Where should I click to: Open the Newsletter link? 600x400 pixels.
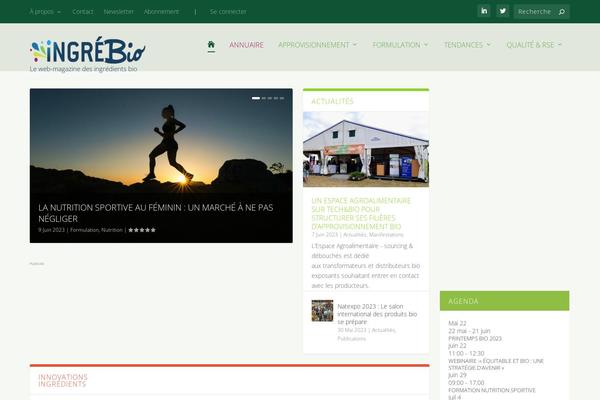[119, 11]
